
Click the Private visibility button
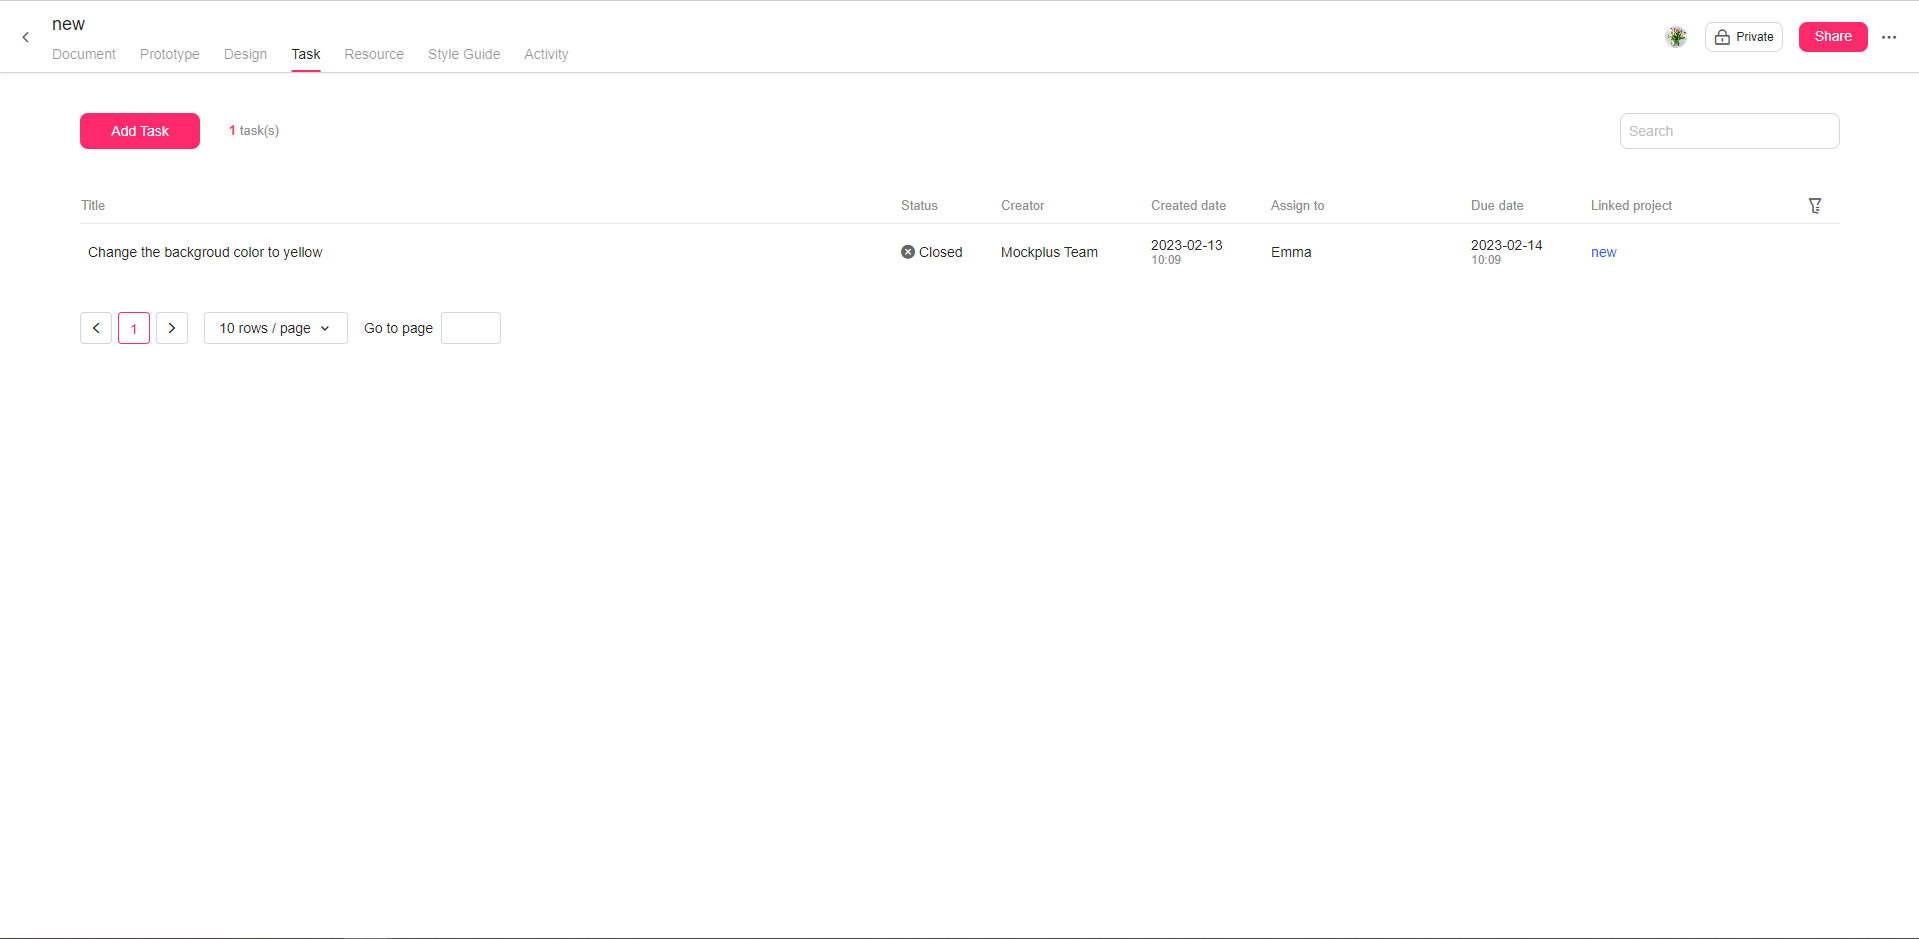(1744, 37)
